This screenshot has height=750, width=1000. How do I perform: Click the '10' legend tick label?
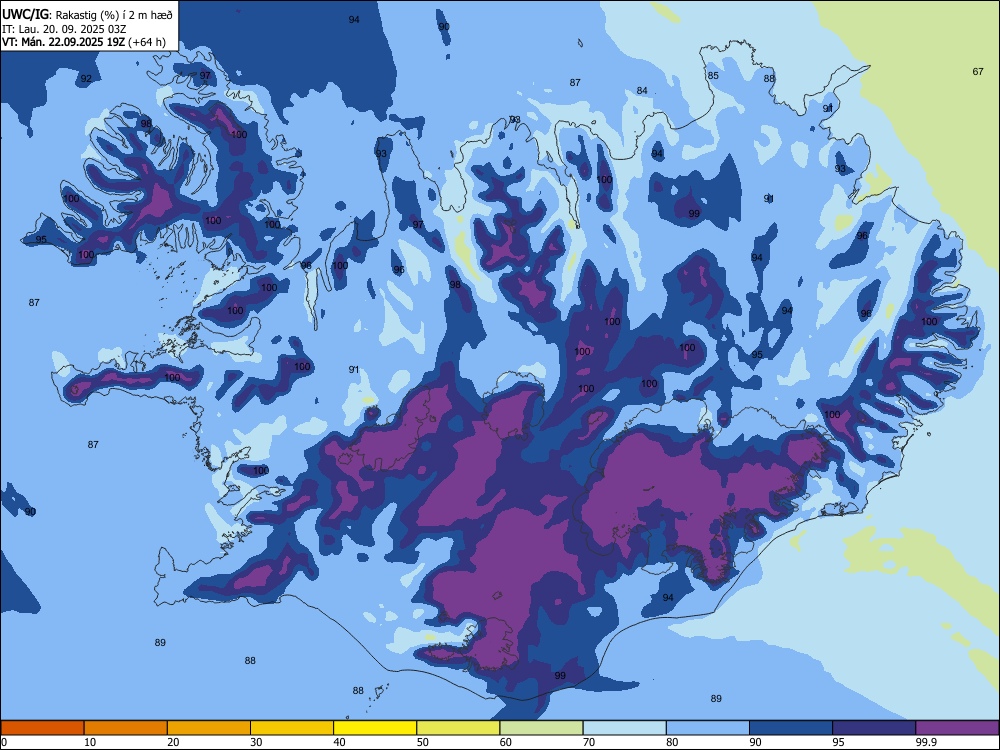[x=90, y=742]
